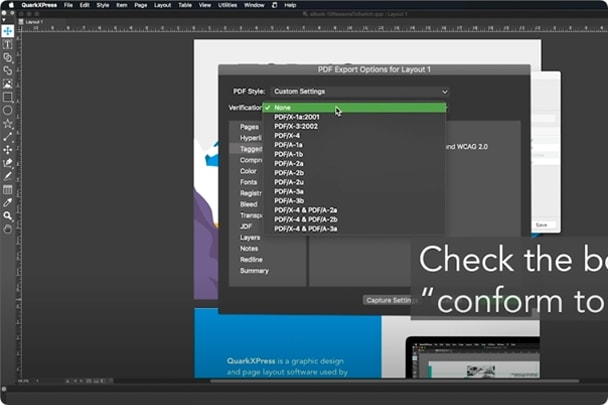The width and height of the screenshot is (608, 405).
Task: Open Tagged in the options list
Action: click(251, 149)
